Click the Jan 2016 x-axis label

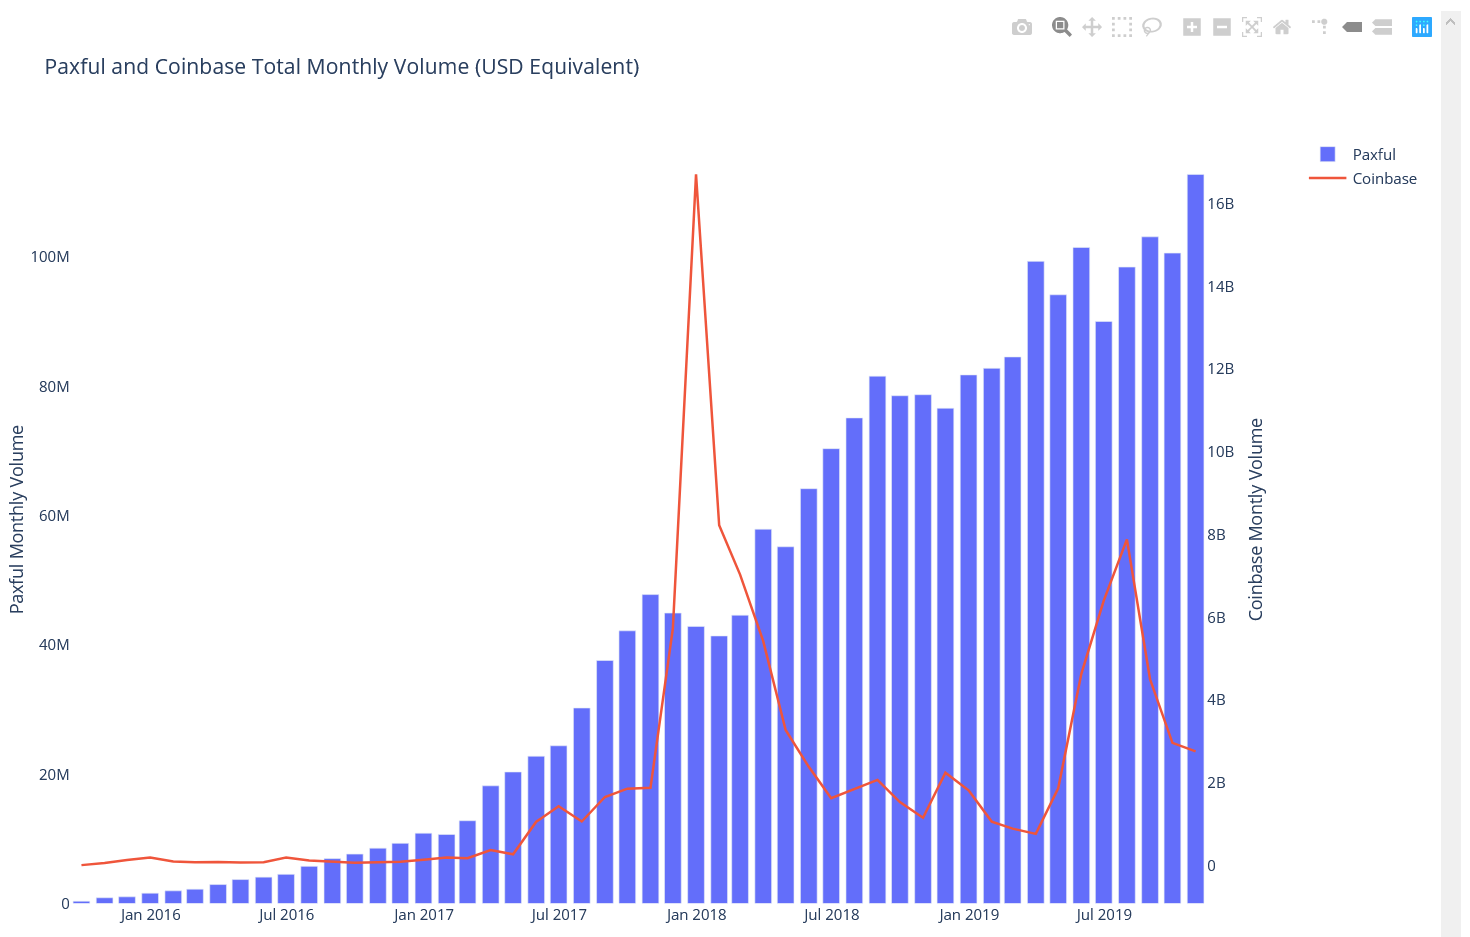tap(150, 915)
